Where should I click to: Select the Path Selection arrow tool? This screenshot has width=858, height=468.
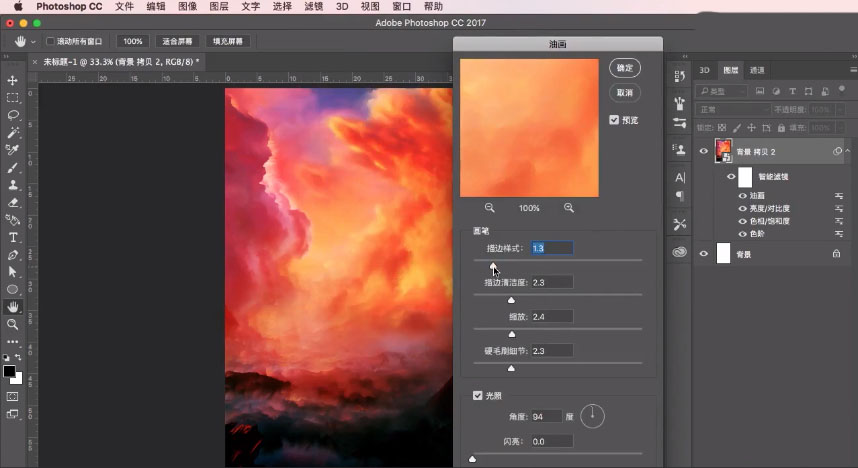[x=13, y=272]
